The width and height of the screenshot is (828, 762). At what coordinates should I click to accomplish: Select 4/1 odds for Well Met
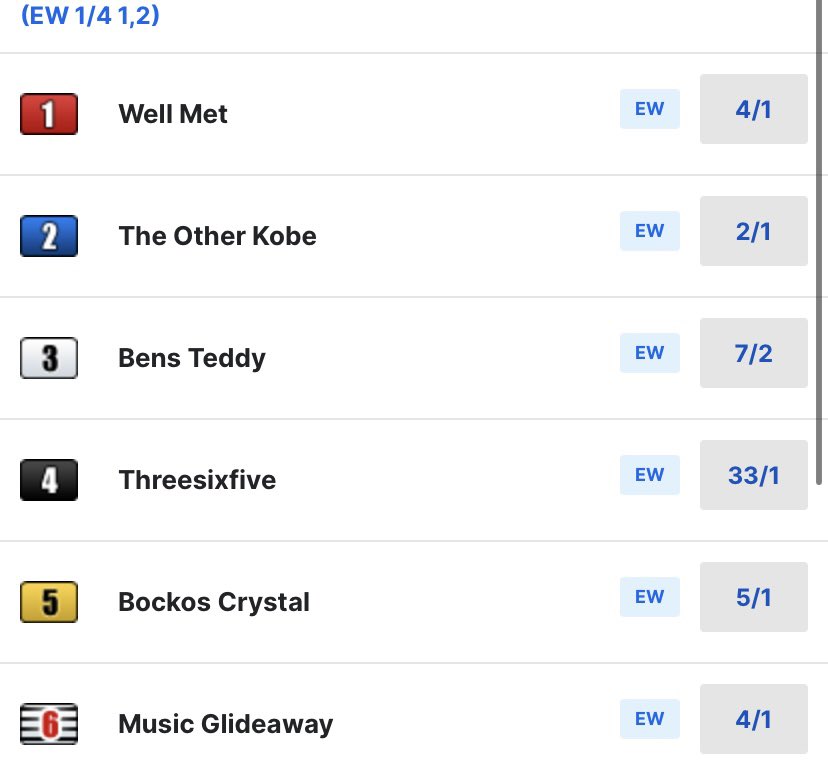[x=753, y=109]
